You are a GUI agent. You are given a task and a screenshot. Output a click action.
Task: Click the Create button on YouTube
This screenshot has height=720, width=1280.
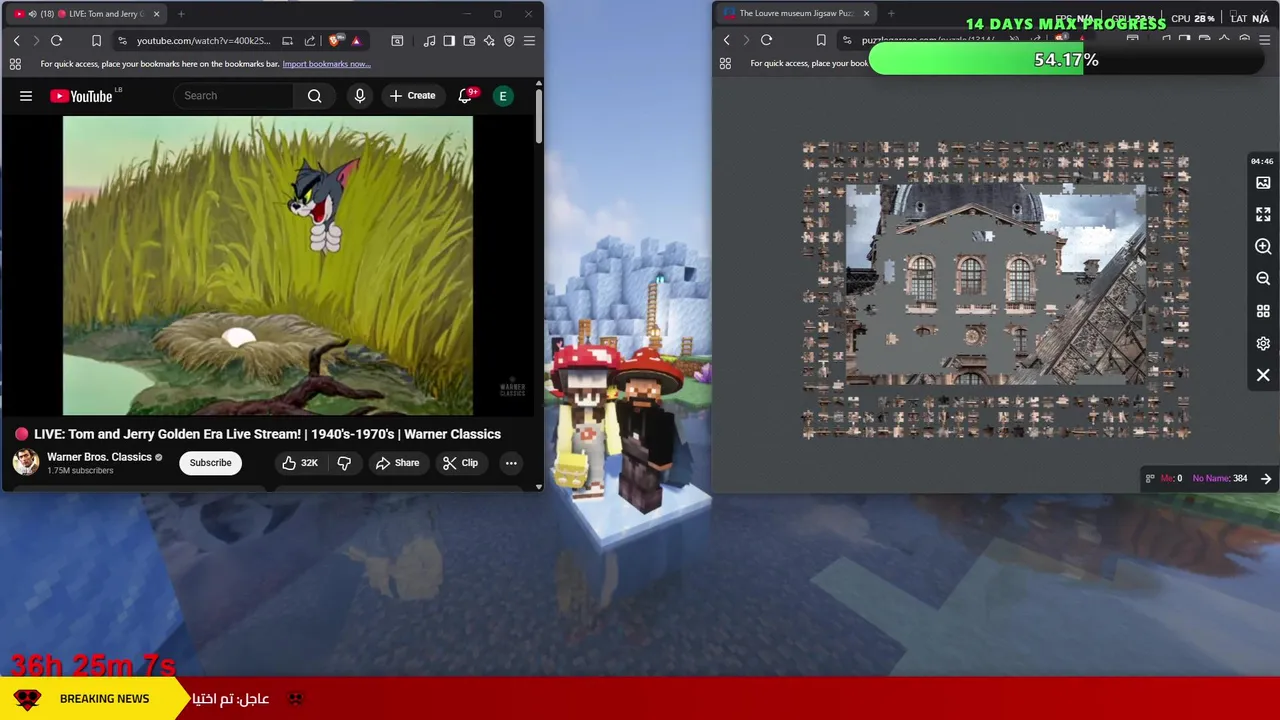pos(412,96)
